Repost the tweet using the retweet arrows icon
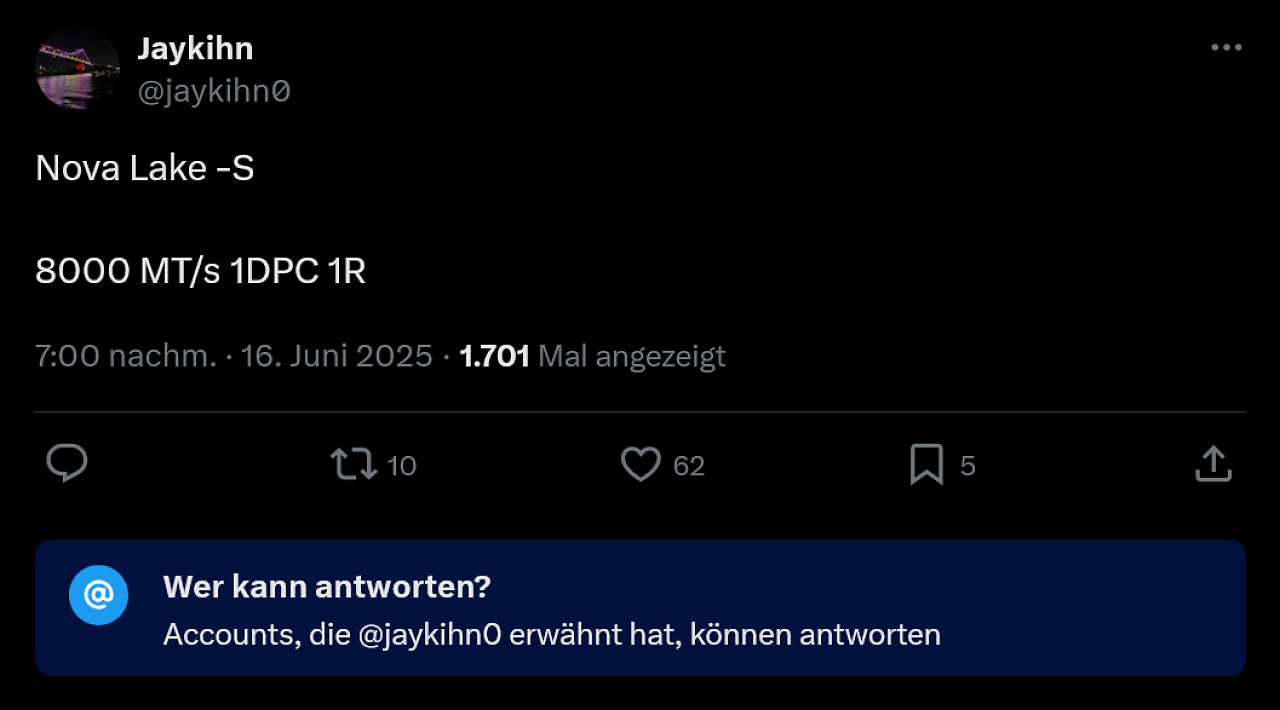1280x710 pixels. click(x=354, y=464)
